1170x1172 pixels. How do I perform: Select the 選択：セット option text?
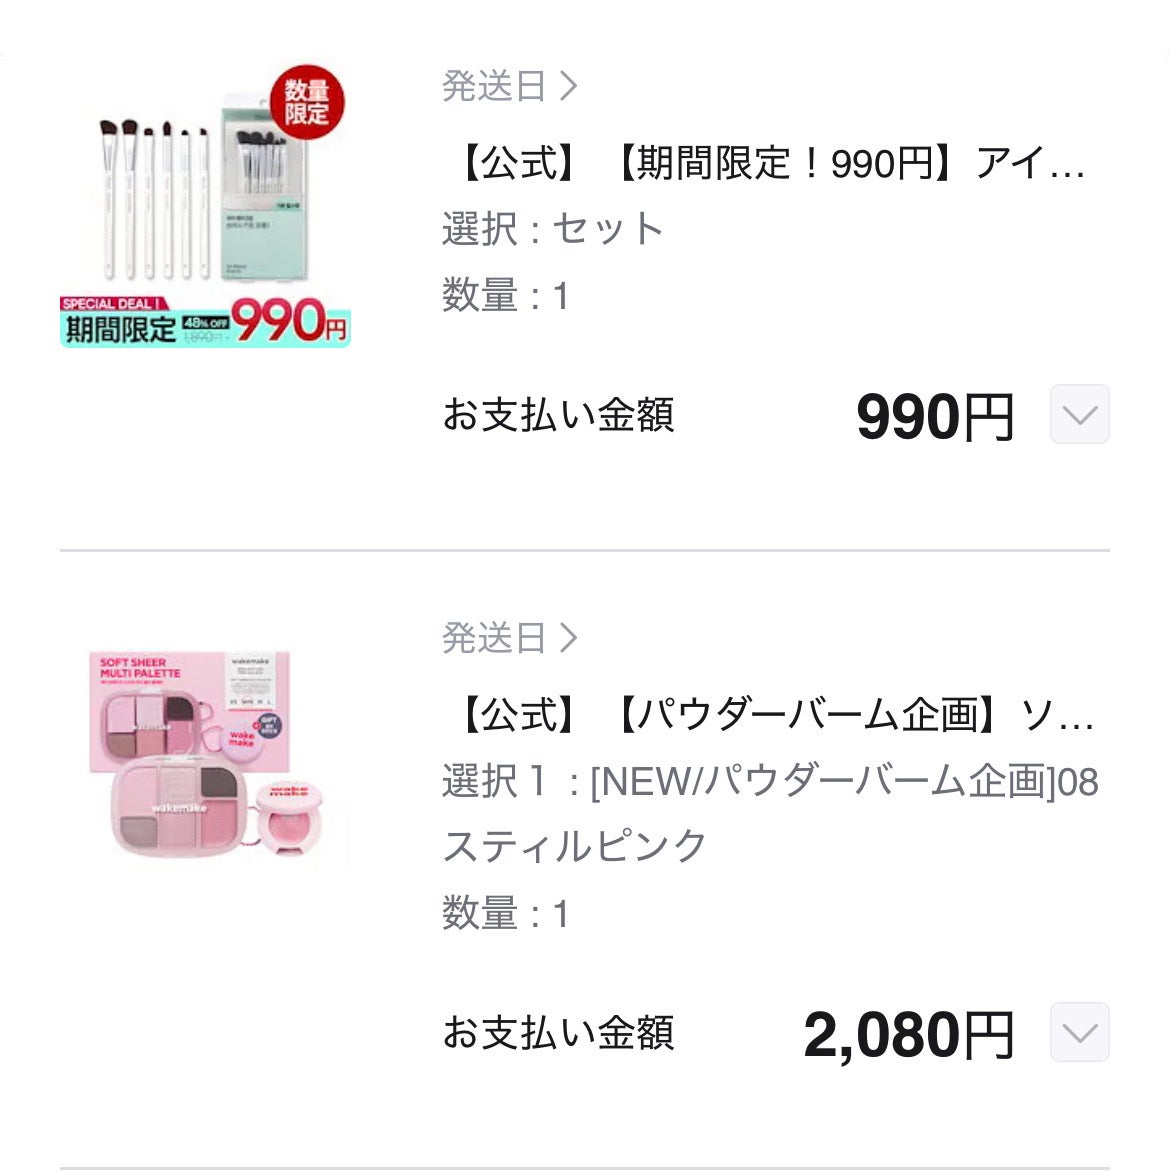[x=553, y=229]
